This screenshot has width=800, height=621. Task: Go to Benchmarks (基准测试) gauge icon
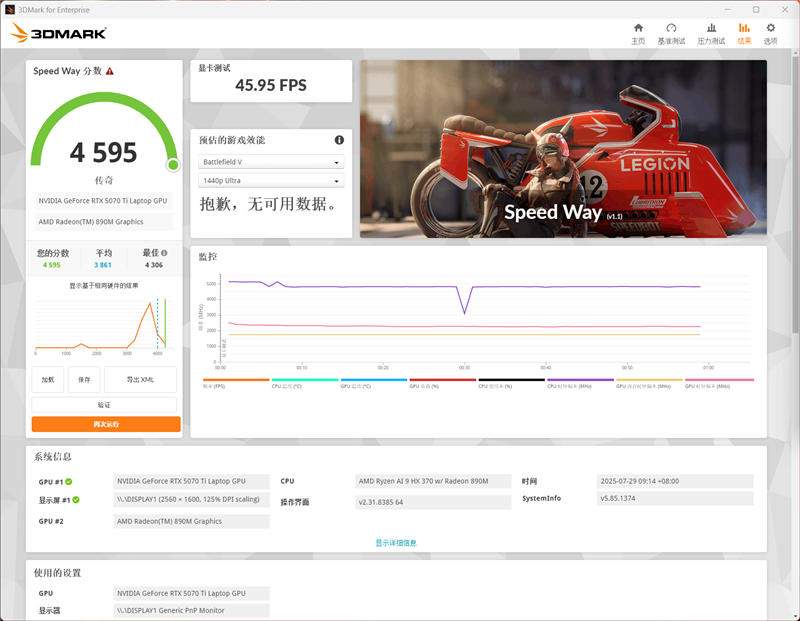click(671, 33)
